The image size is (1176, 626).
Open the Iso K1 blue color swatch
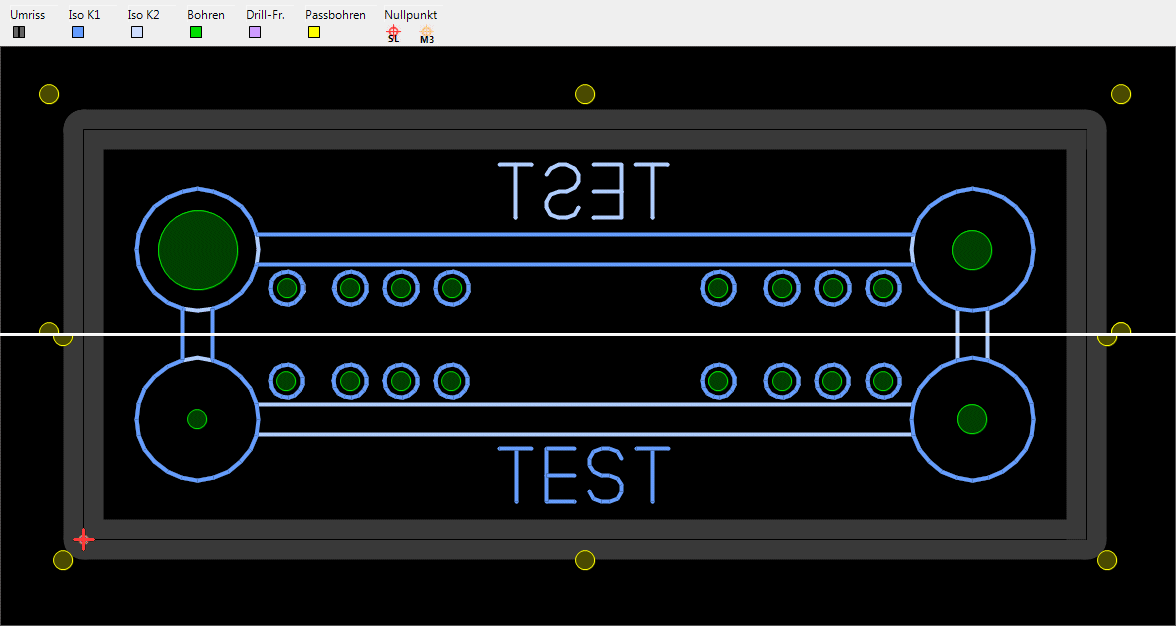click(x=78, y=32)
